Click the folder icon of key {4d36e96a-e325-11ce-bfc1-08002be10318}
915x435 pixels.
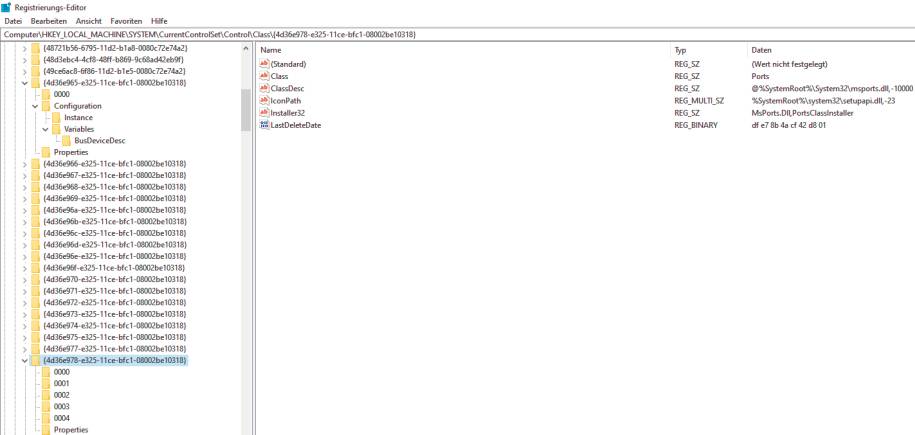[36, 210]
